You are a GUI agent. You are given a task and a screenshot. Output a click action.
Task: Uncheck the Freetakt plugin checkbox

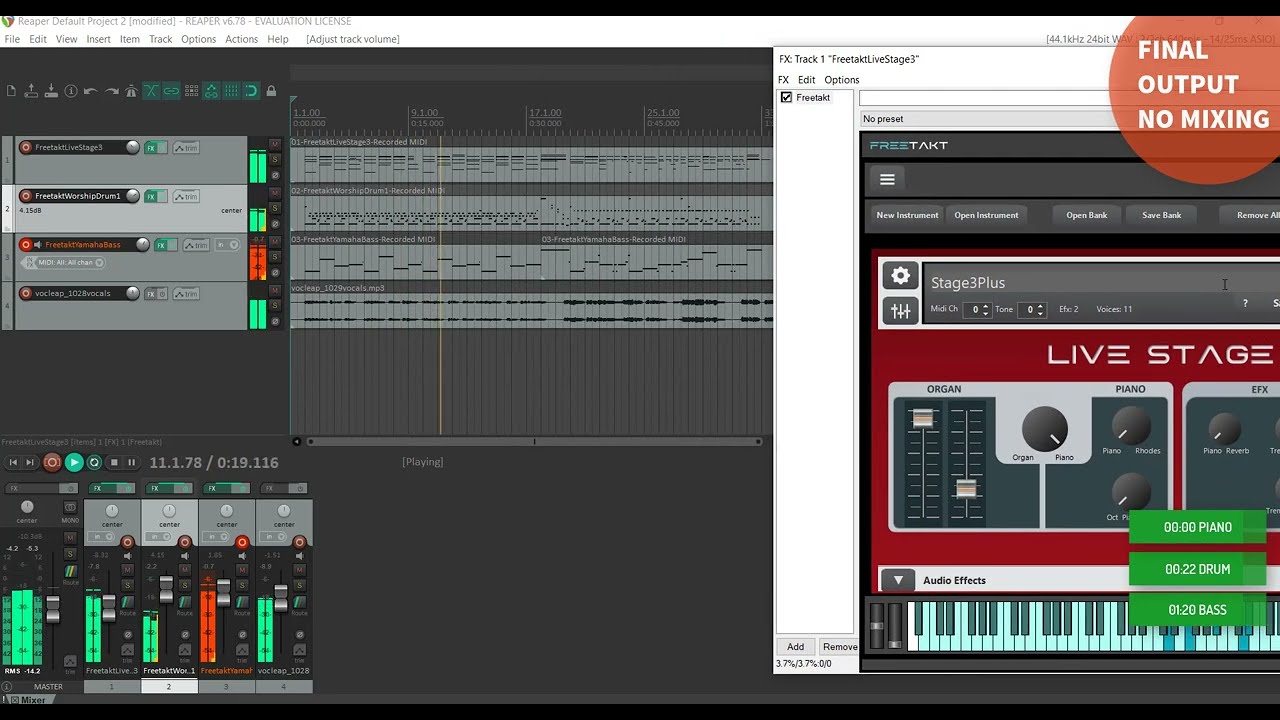786,98
